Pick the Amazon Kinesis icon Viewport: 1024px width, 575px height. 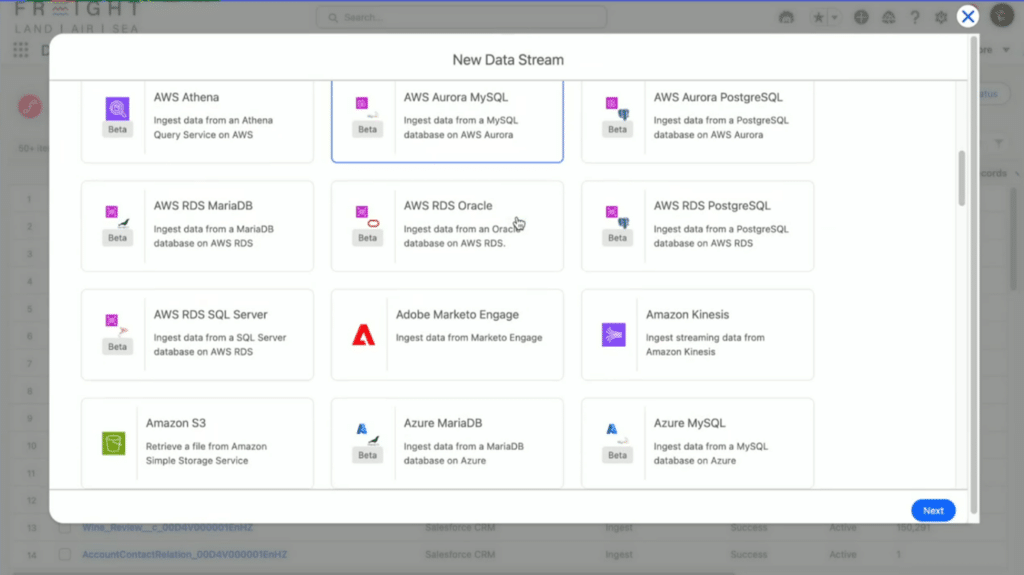(x=613, y=335)
